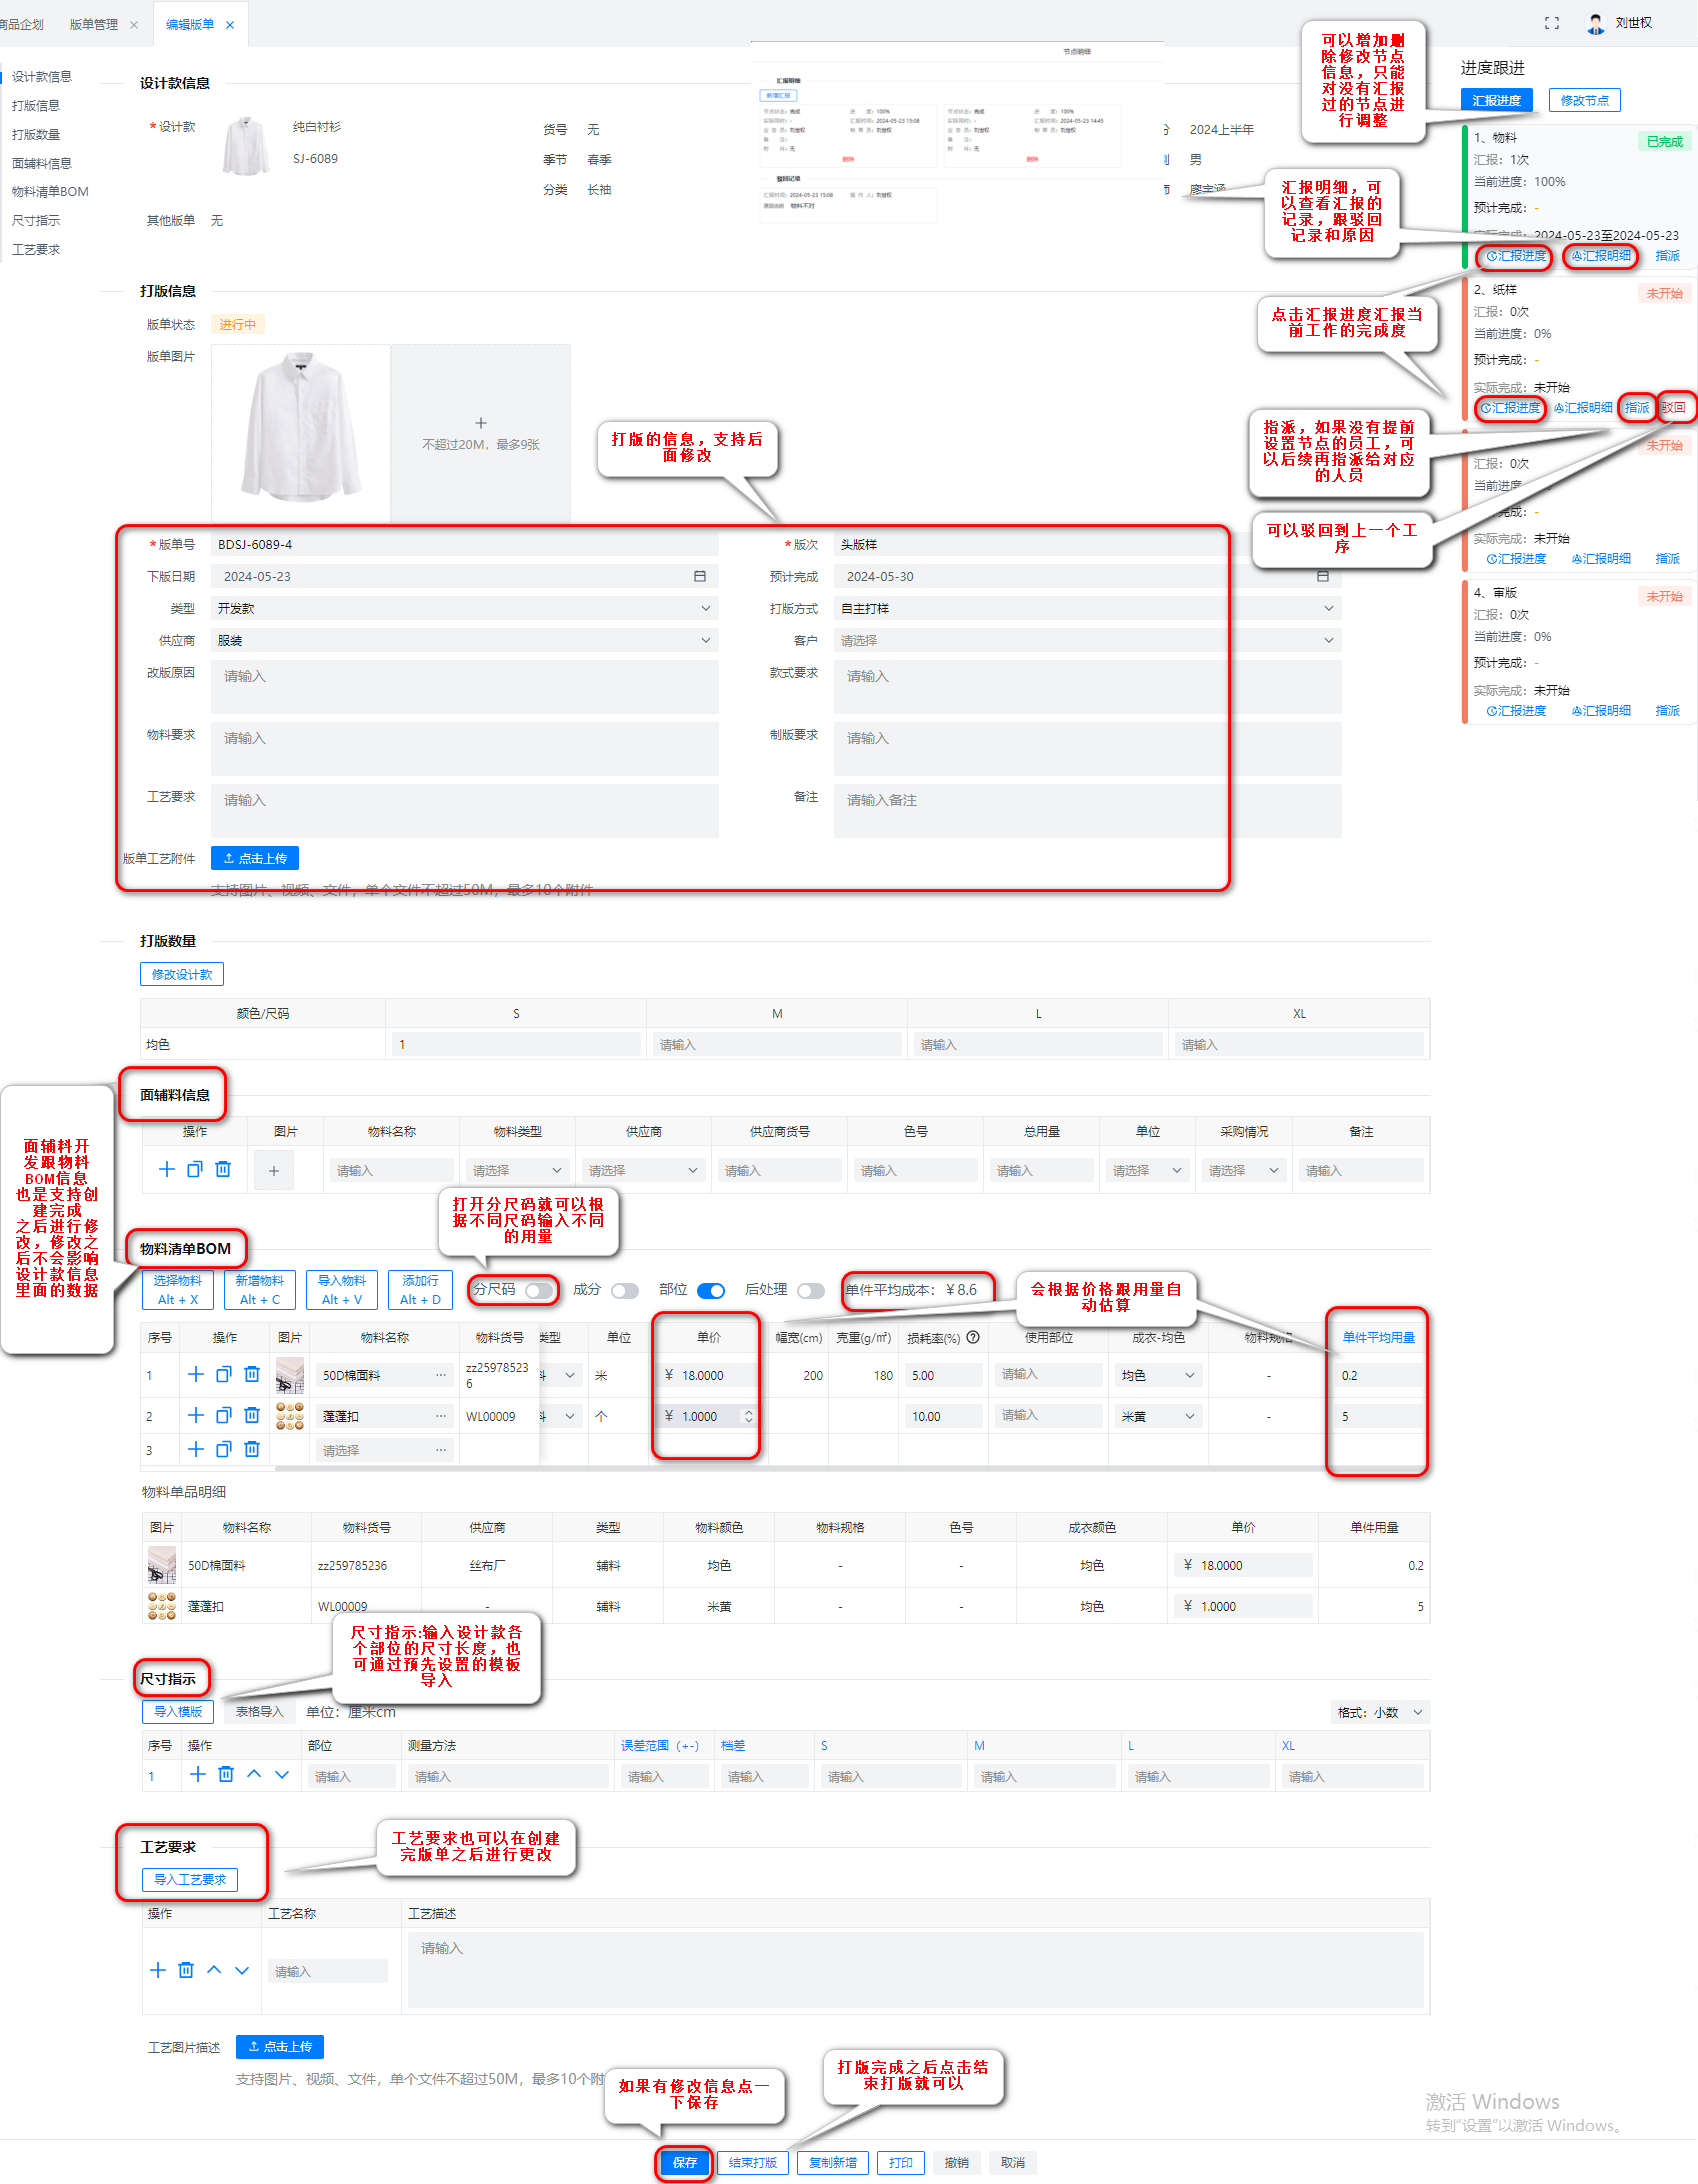
Task: Open the 格式: 小数 dropdown
Action: [1380, 1712]
